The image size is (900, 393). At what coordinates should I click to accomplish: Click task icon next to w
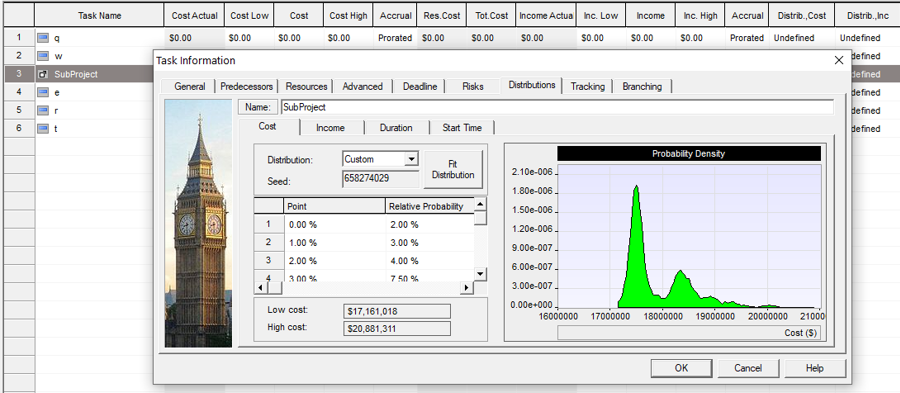[43, 56]
